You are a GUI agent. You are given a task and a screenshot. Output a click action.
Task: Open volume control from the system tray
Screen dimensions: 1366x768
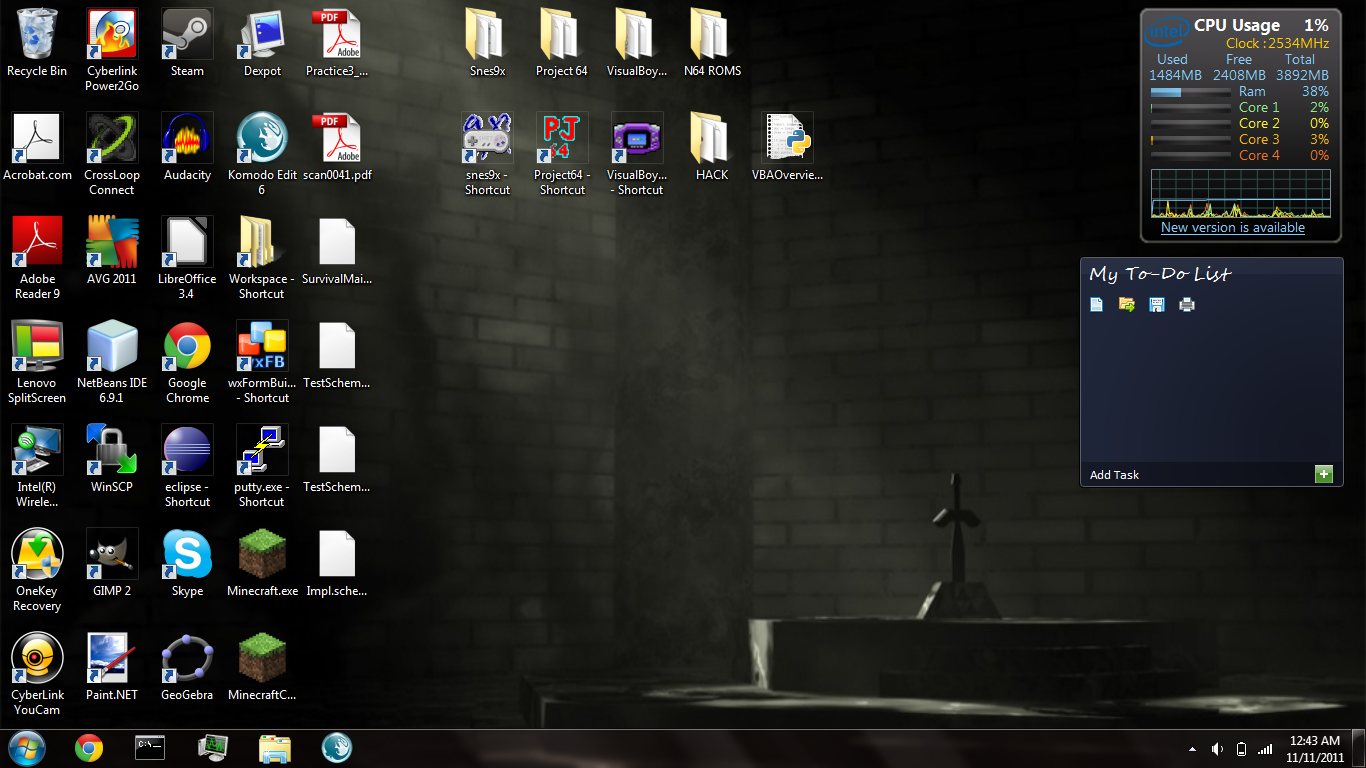[x=1216, y=747]
